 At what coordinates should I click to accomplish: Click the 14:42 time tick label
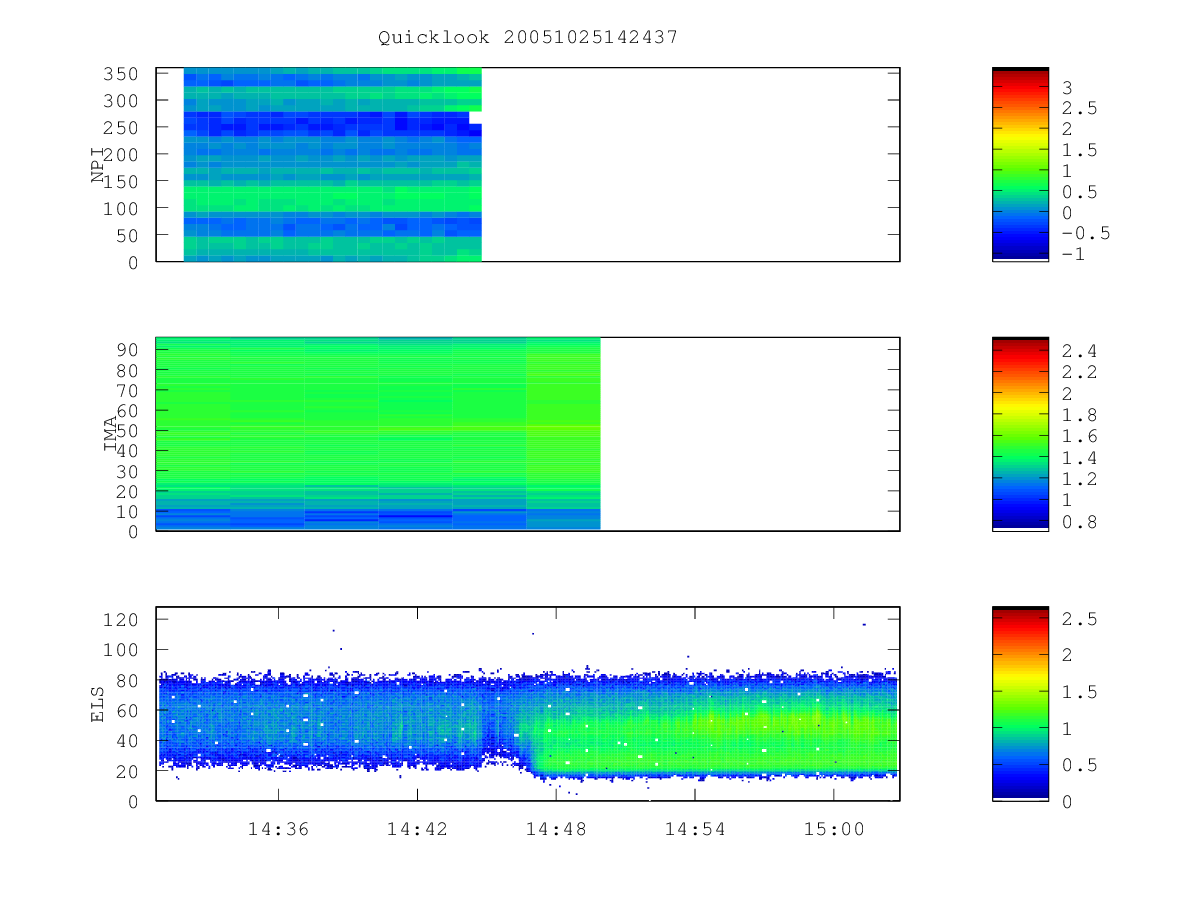[x=416, y=829]
